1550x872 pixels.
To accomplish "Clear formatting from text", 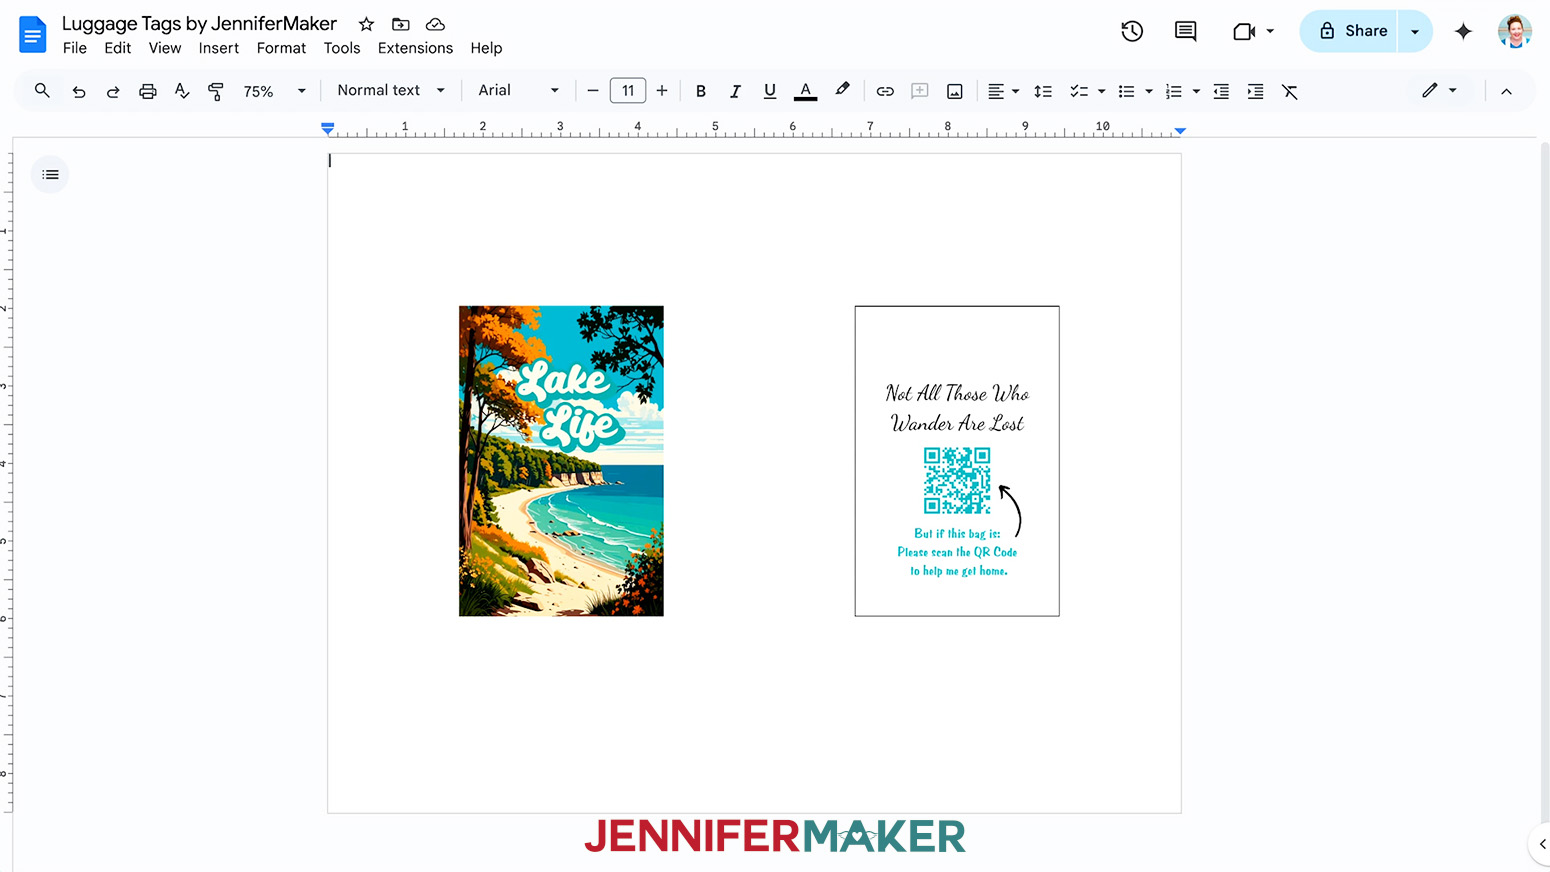I will point(1290,91).
